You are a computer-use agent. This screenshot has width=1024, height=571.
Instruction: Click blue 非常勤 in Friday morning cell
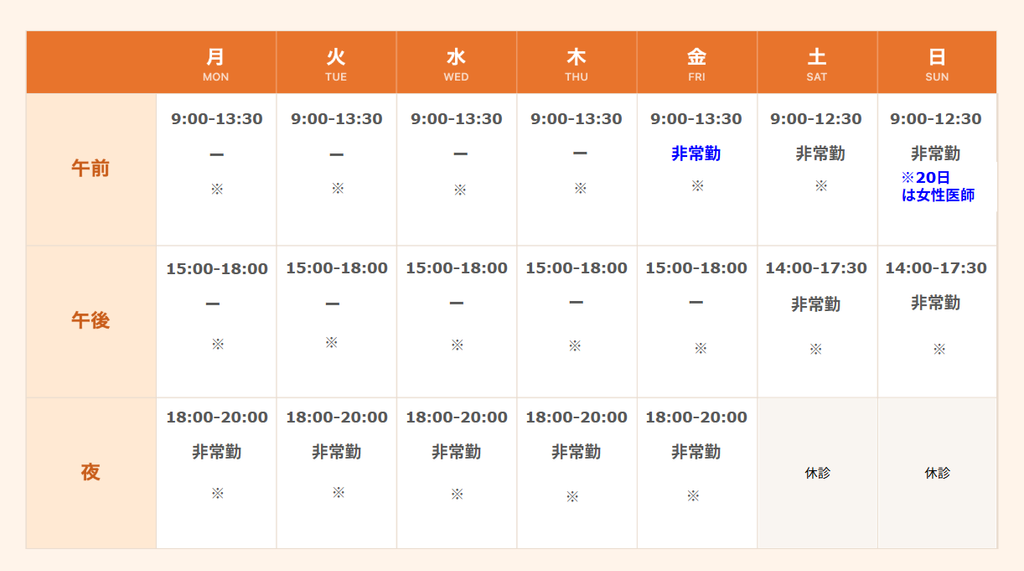point(696,154)
